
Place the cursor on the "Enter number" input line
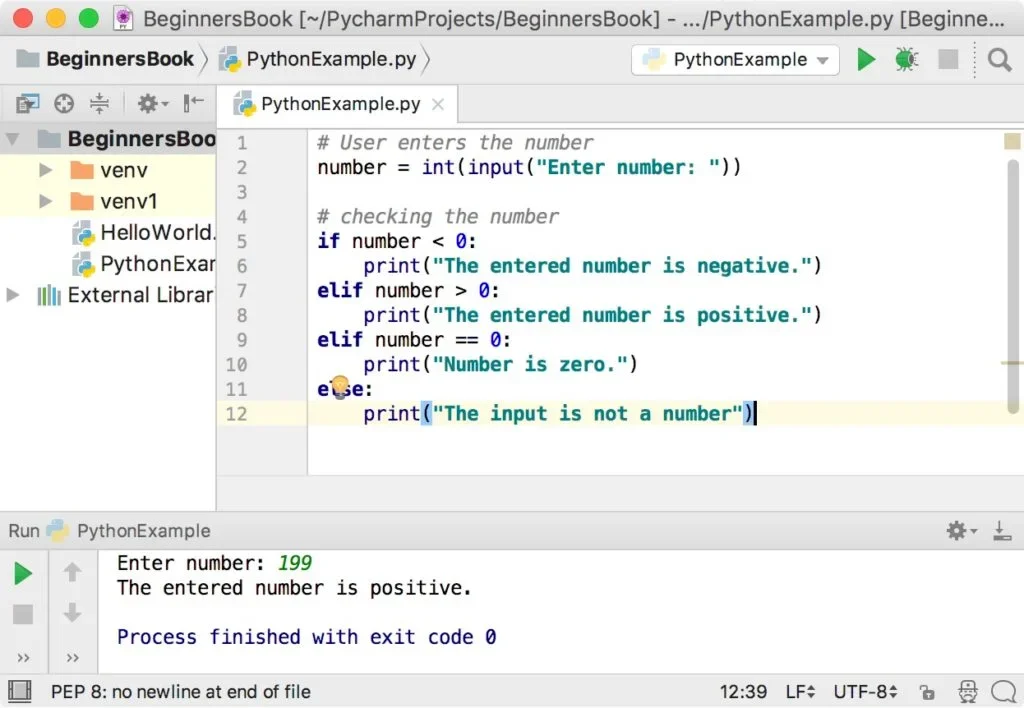click(x=529, y=168)
